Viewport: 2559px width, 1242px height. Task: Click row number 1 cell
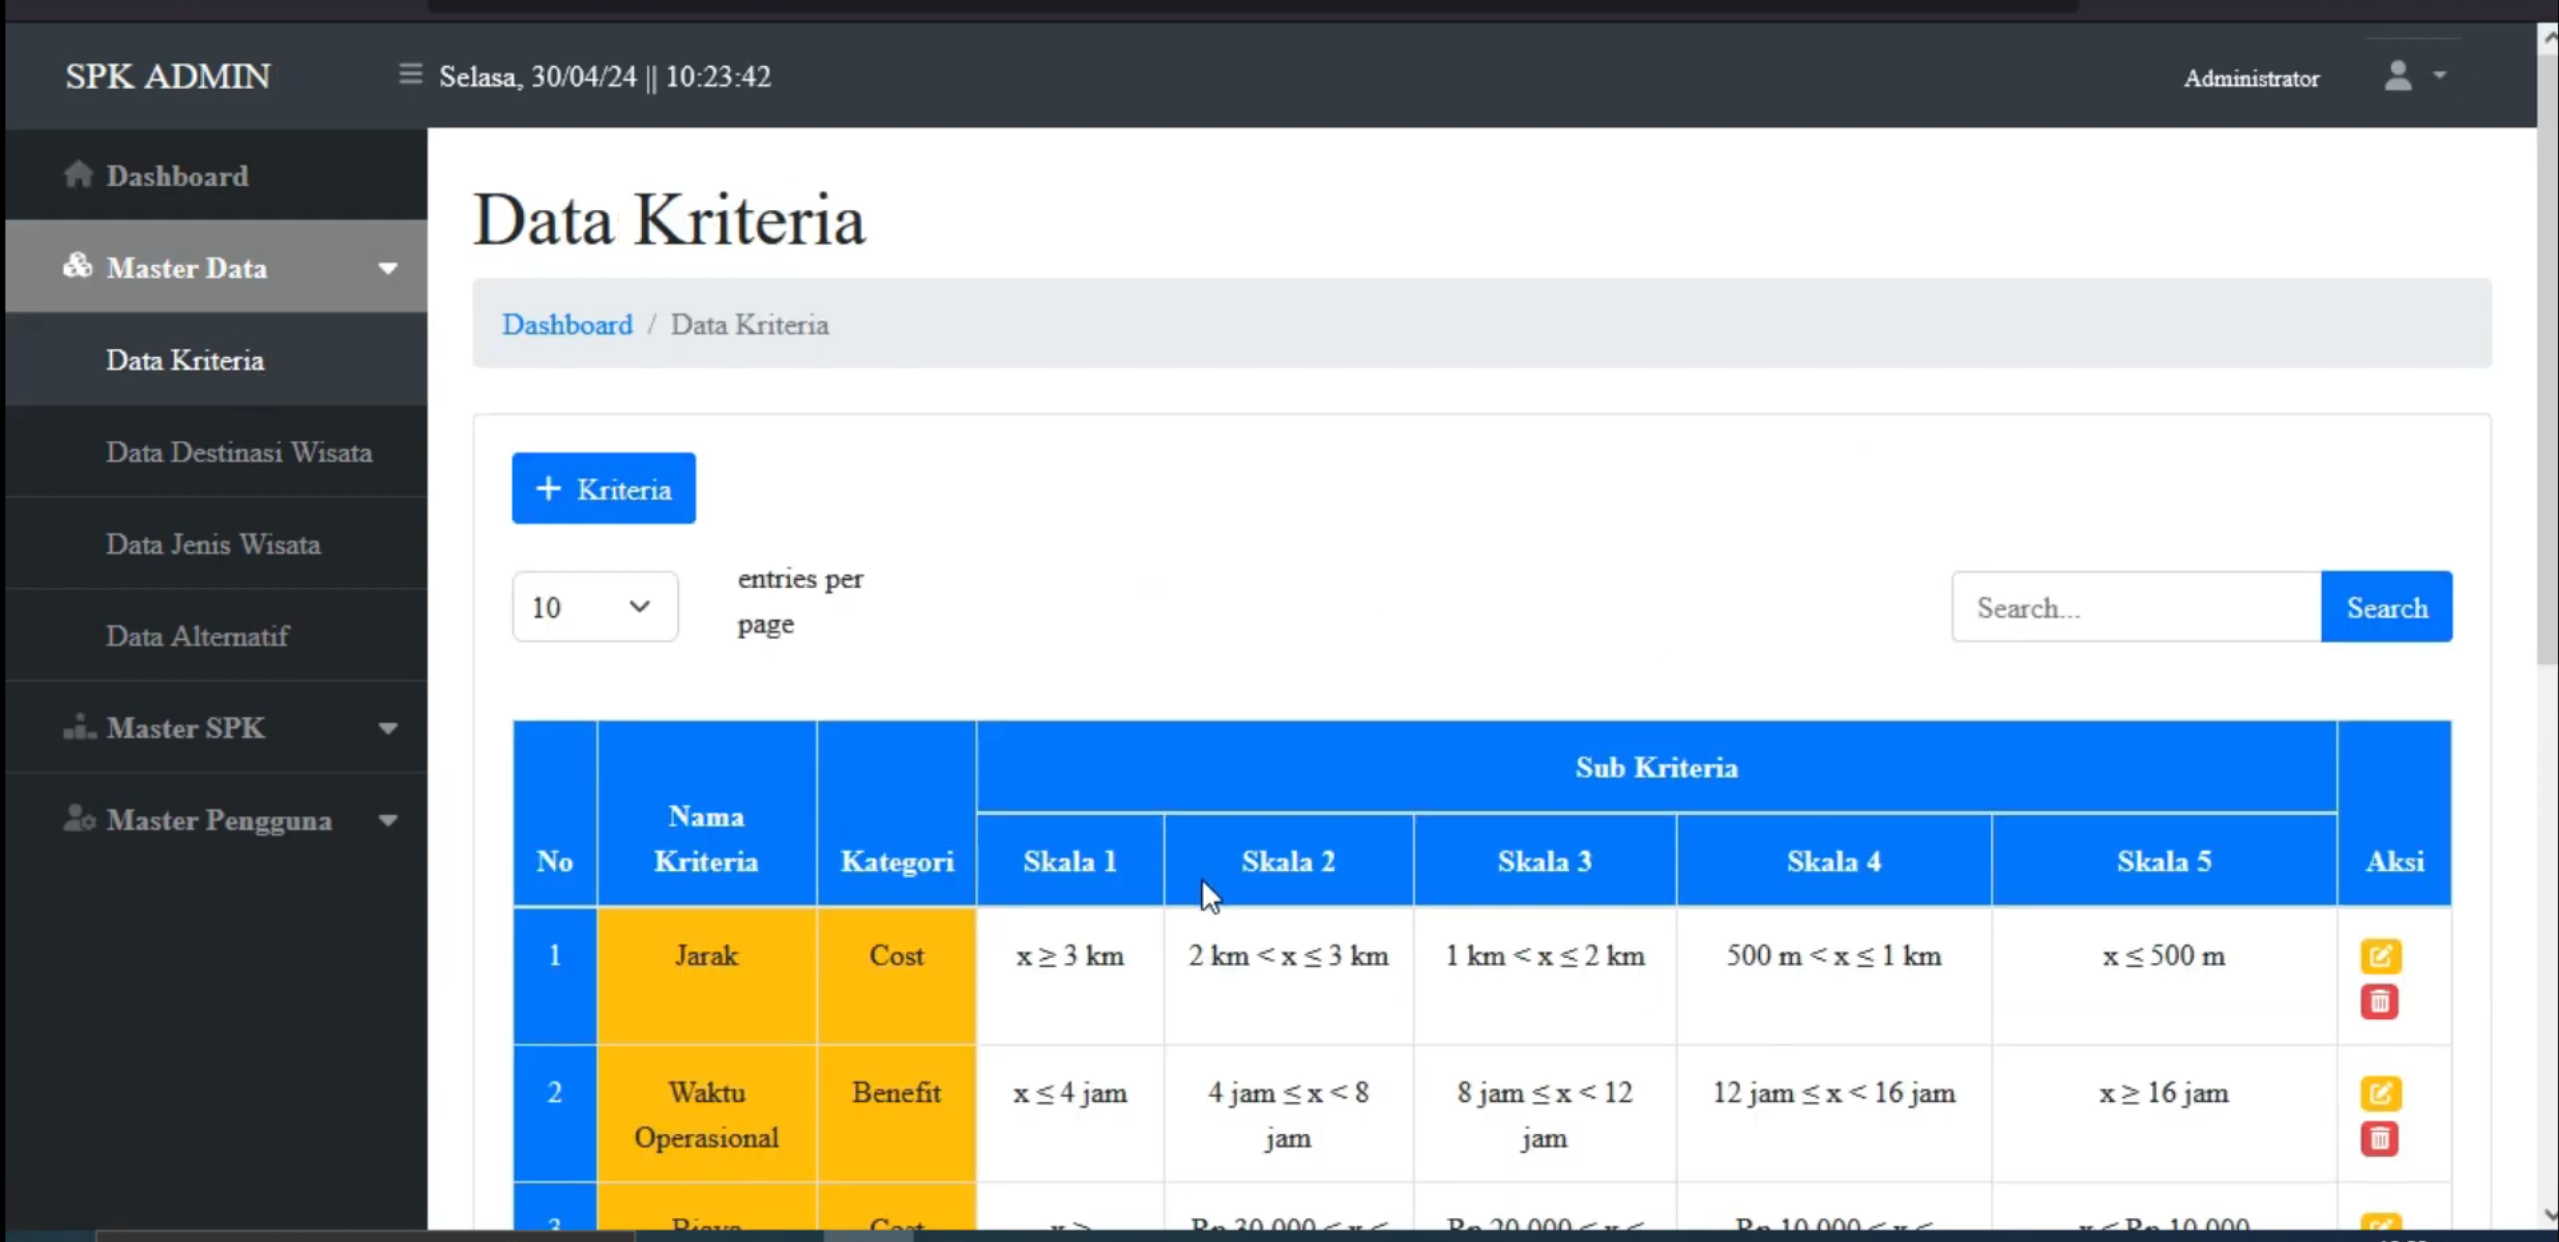click(x=554, y=976)
